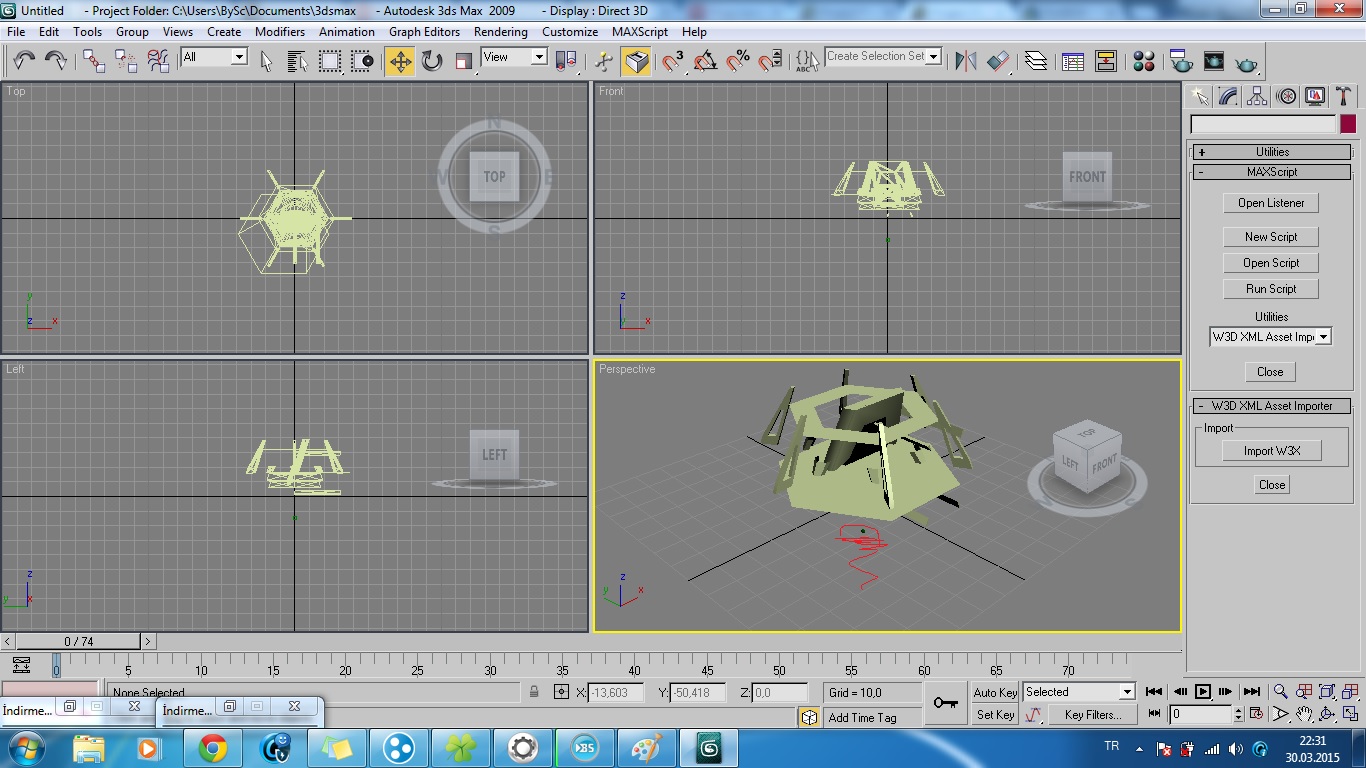Screen dimensions: 1366x768
Task: Open the Graph Editors menu
Action: [x=424, y=32]
